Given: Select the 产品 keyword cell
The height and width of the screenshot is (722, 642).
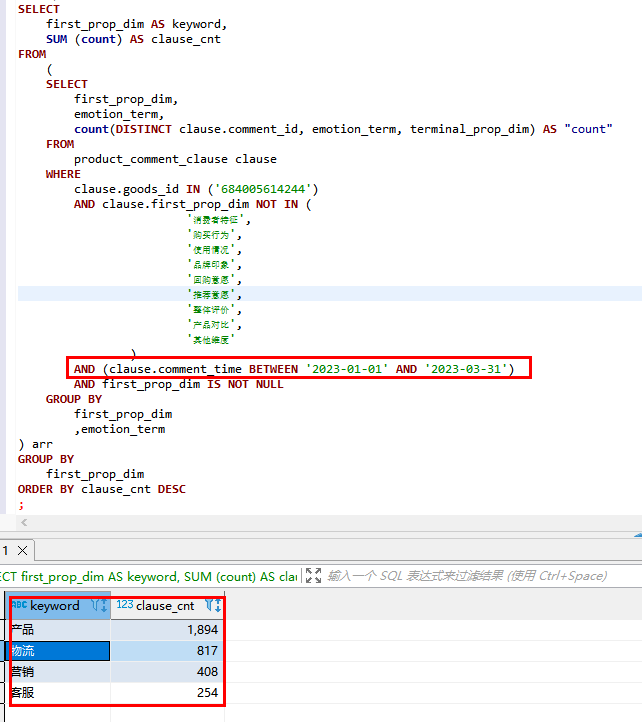Looking at the screenshot, I should click(60, 629).
